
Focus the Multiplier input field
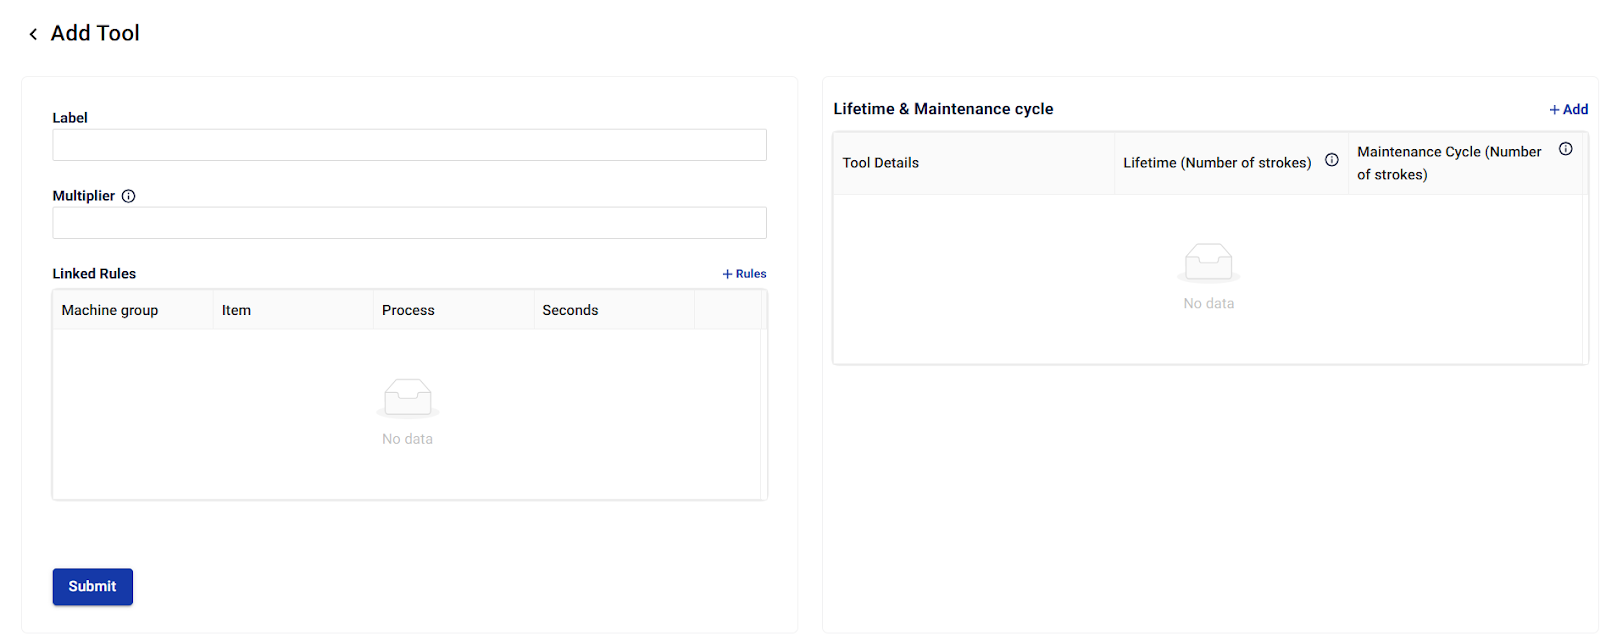point(409,223)
